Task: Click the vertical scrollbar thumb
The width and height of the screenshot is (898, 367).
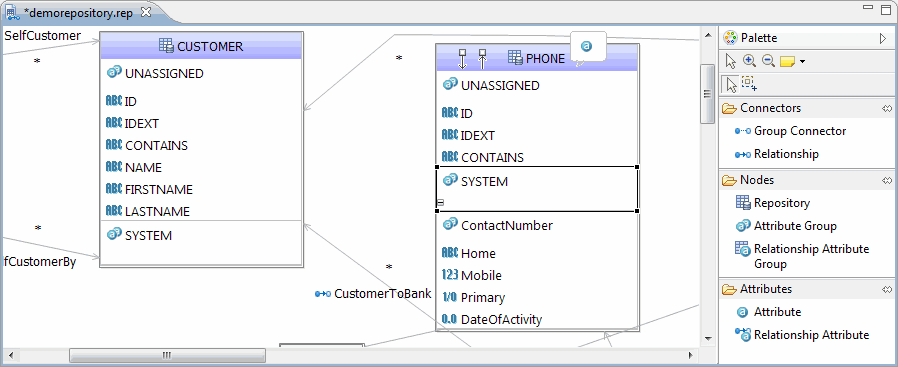Action: tap(708, 93)
